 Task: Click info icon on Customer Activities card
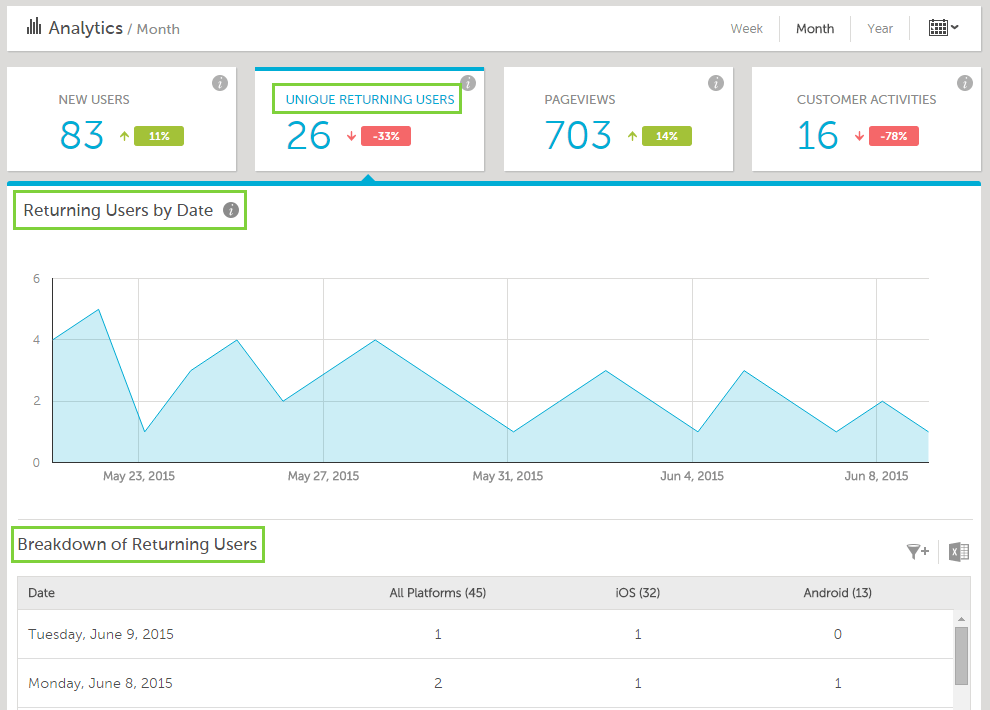pos(965,83)
